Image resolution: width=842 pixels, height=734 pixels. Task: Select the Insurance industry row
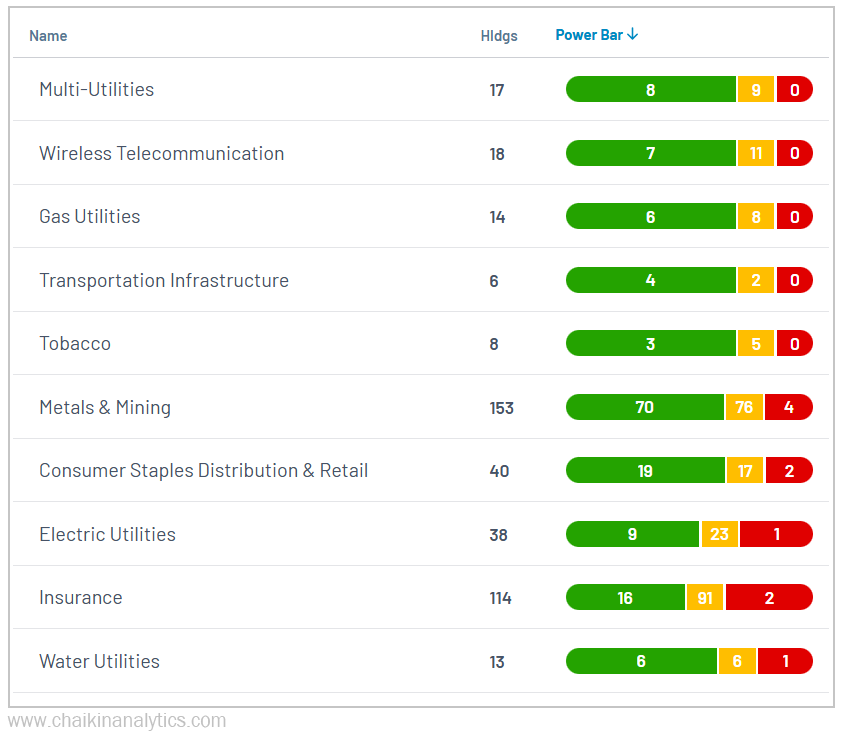(x=80, y=598)
